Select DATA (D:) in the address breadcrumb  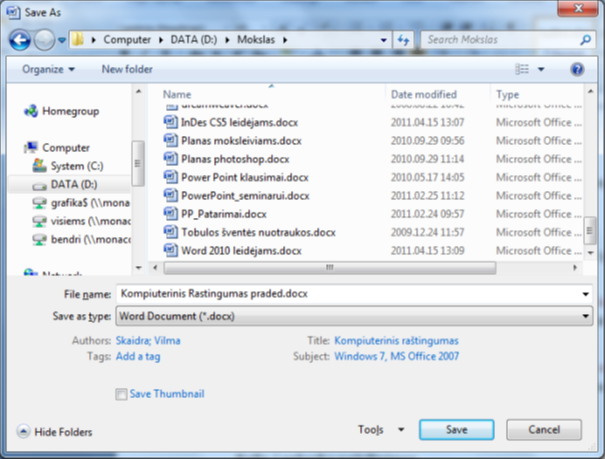(194, 39)
